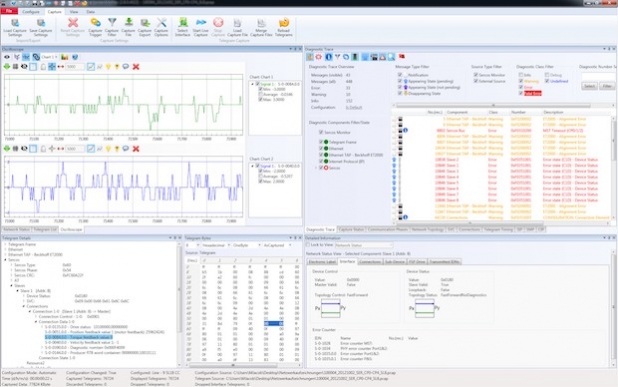
Task: Click the Filter button for diagnostic number
Action: pos(607,86)
